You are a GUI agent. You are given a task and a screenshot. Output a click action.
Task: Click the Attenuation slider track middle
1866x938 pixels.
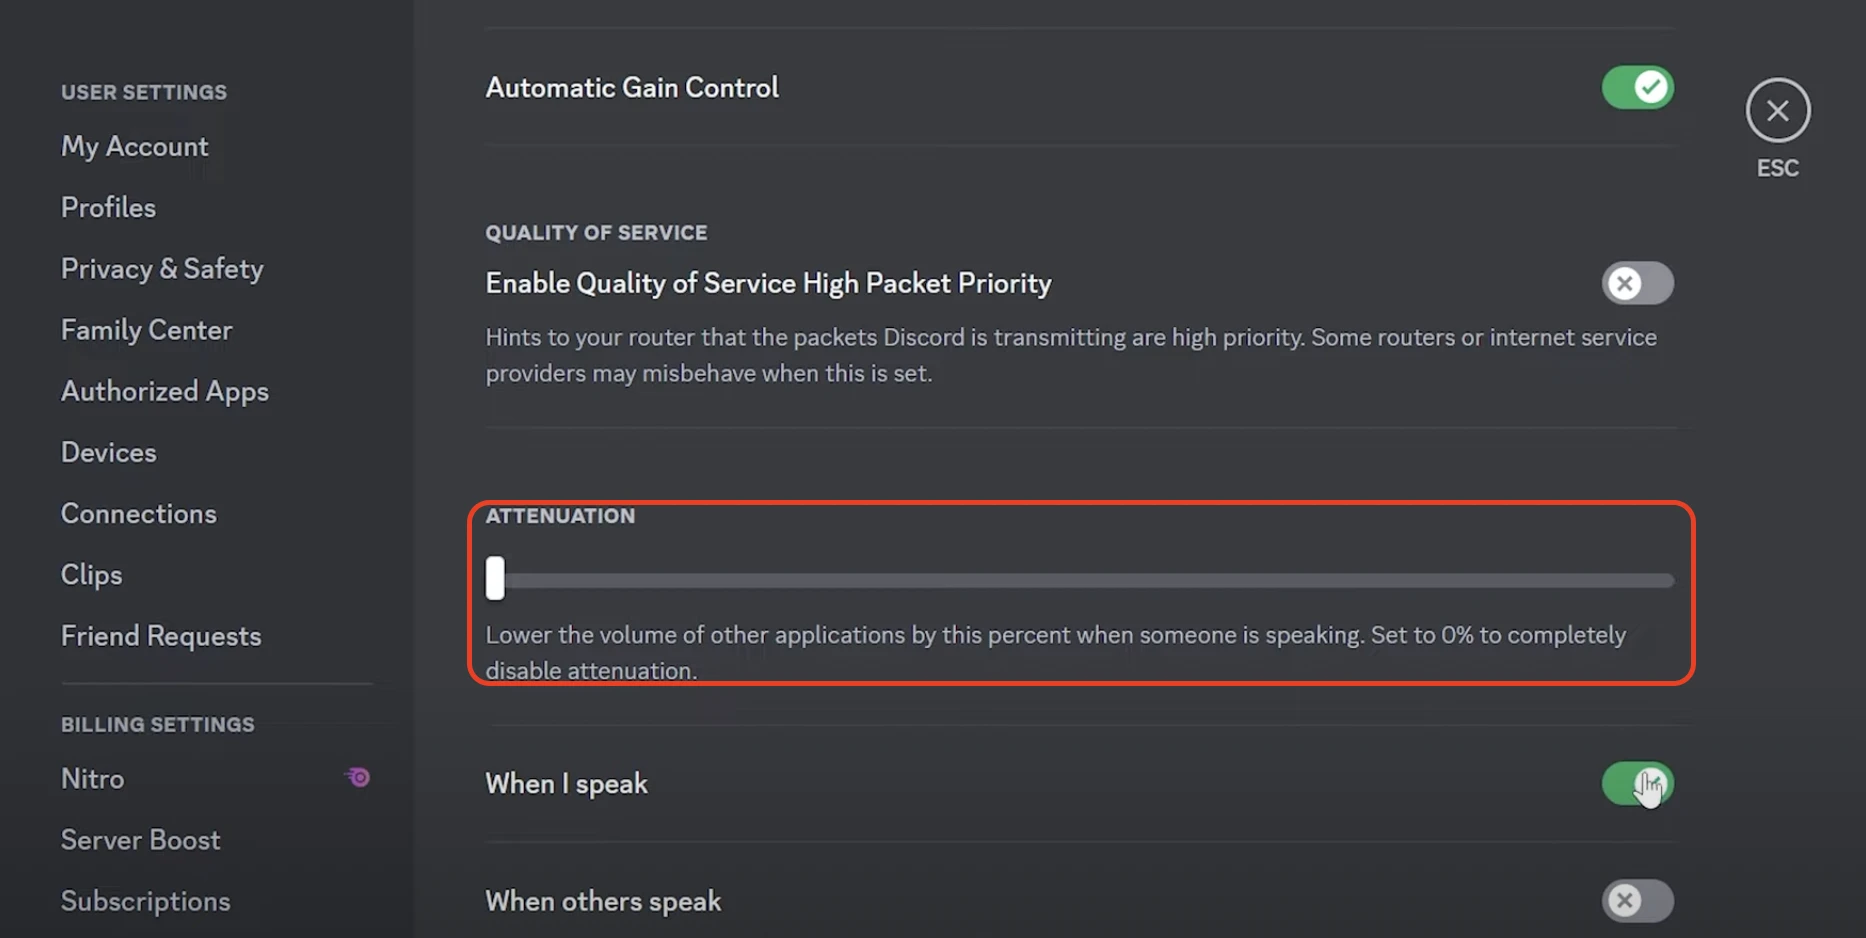pos(1085,581)
